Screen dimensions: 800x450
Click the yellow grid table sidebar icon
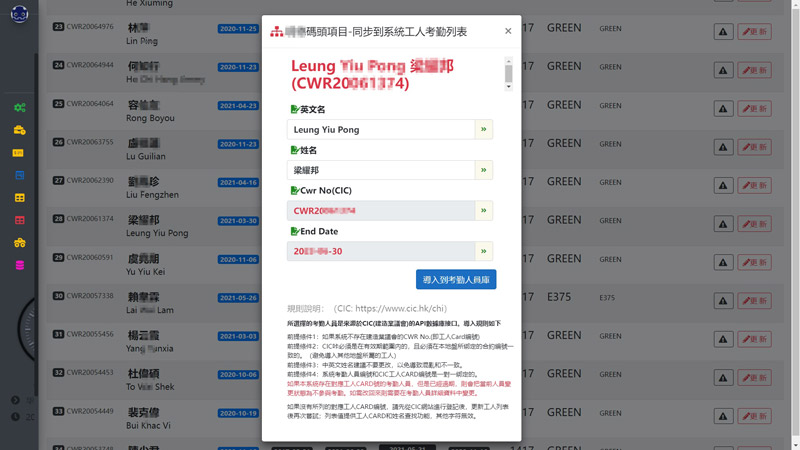point(19,198)
